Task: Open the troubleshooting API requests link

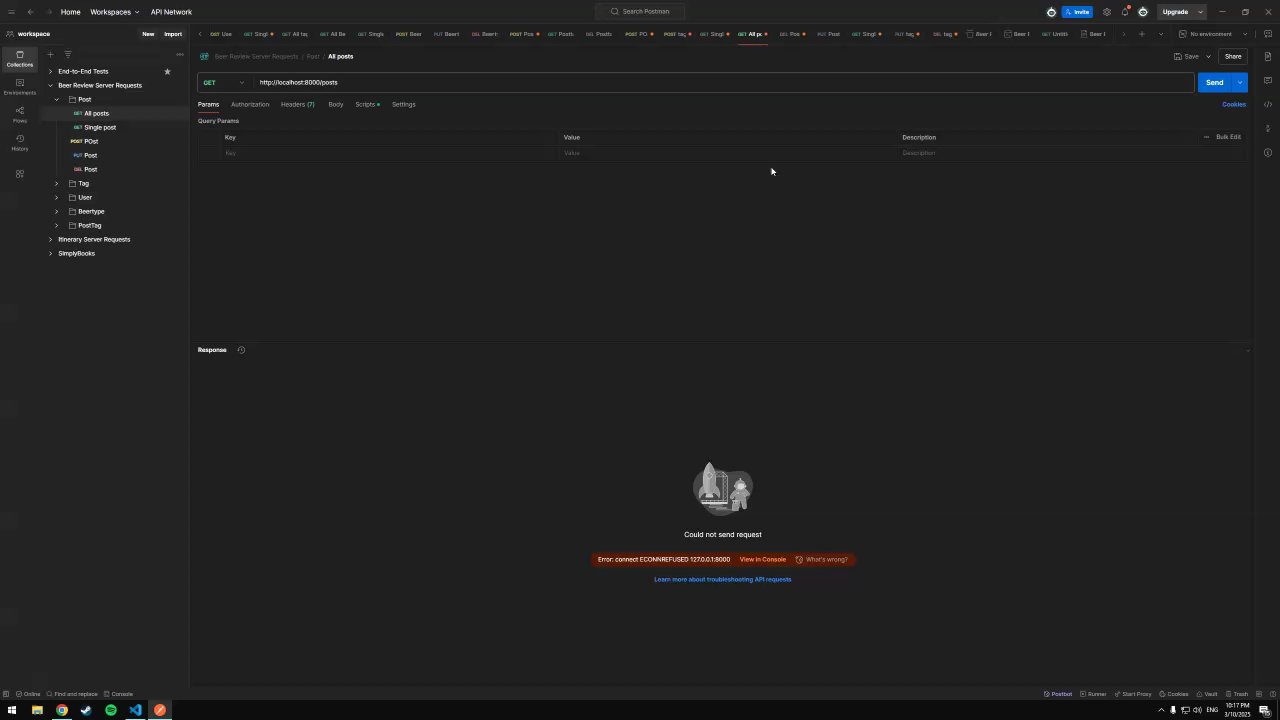Action: click(x=723, y=579)
